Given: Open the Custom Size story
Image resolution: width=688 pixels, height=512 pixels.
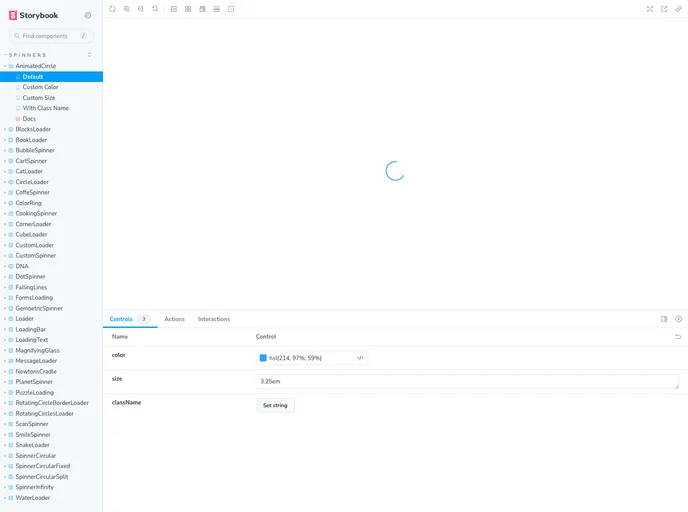Looking at the screenshot, I should click(39, 98).
